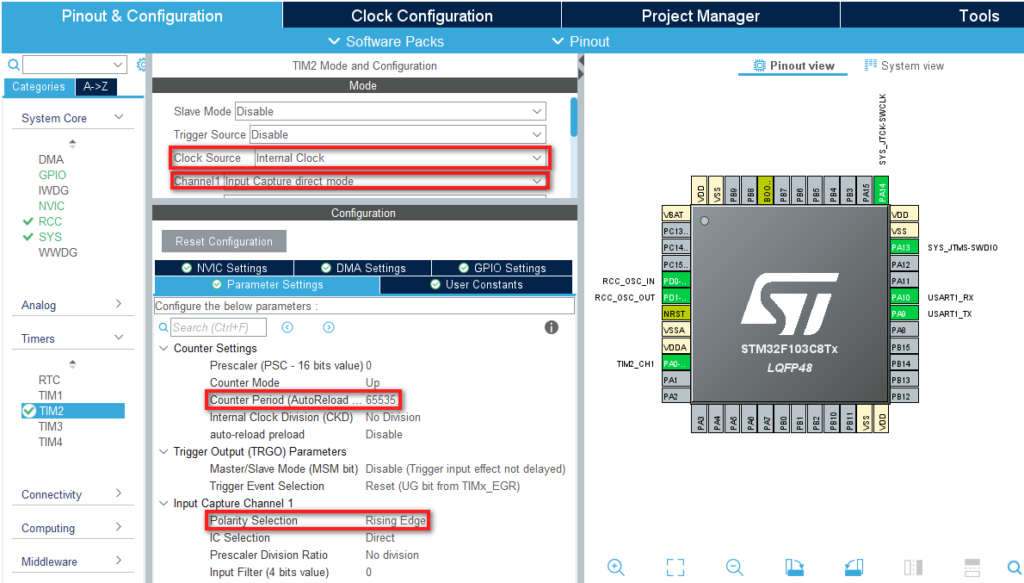Screen dimensions: 1024x583
Task: Rotate the chip view clockwise
Action: pyautogui.click(x=795, y=567)
